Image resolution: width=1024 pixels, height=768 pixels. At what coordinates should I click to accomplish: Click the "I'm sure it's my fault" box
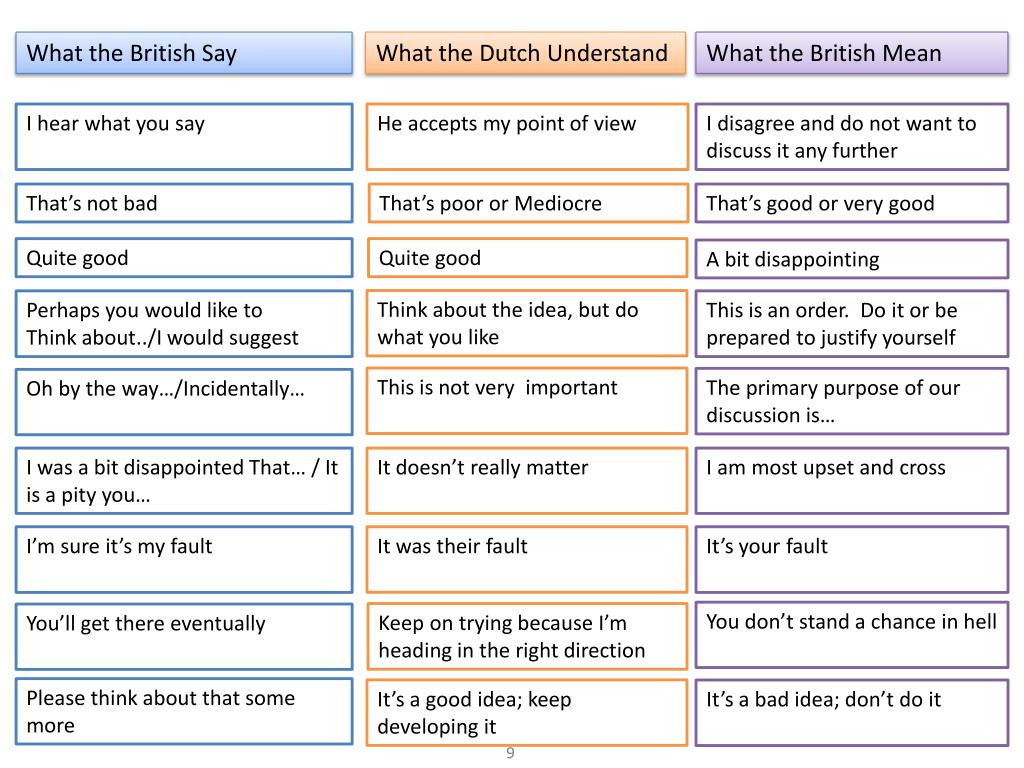click(184, 559)
